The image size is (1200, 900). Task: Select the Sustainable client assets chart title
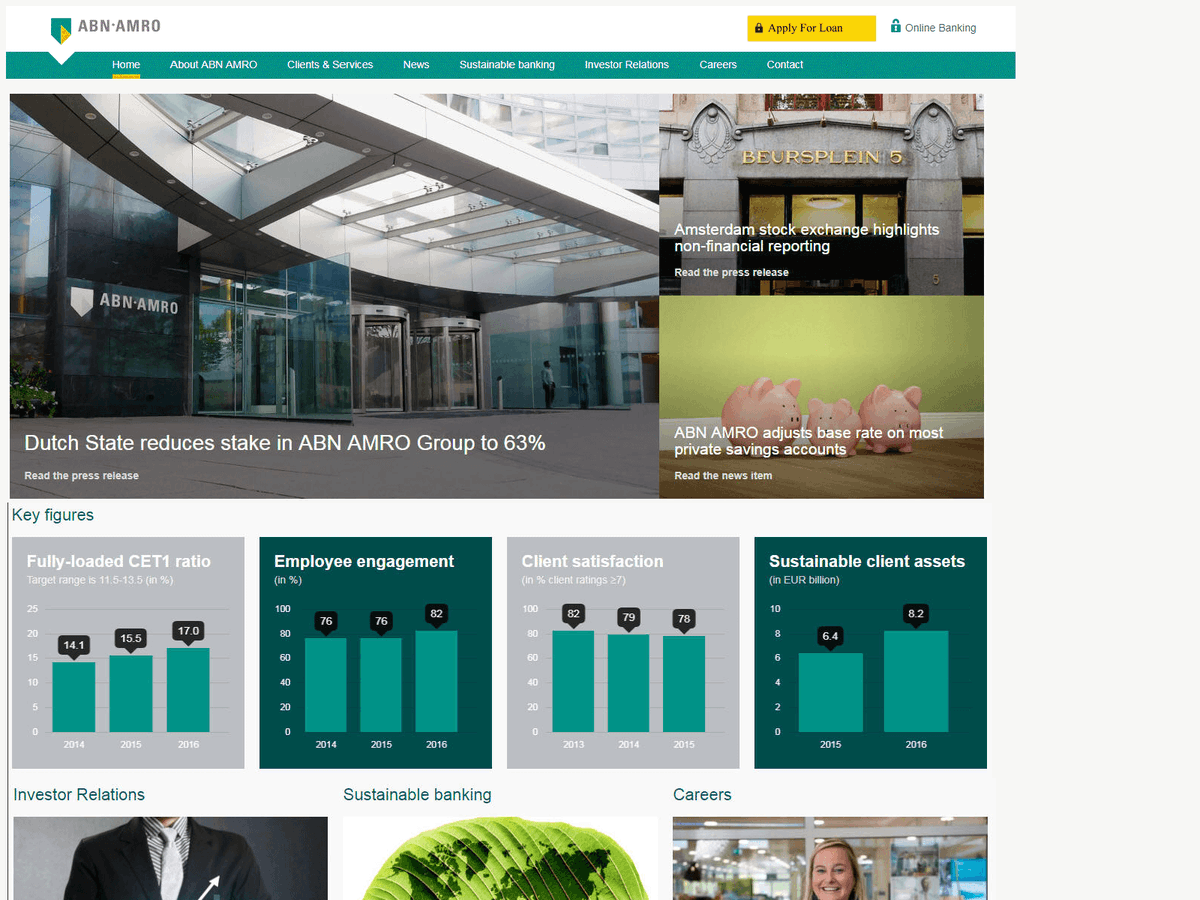867,562
